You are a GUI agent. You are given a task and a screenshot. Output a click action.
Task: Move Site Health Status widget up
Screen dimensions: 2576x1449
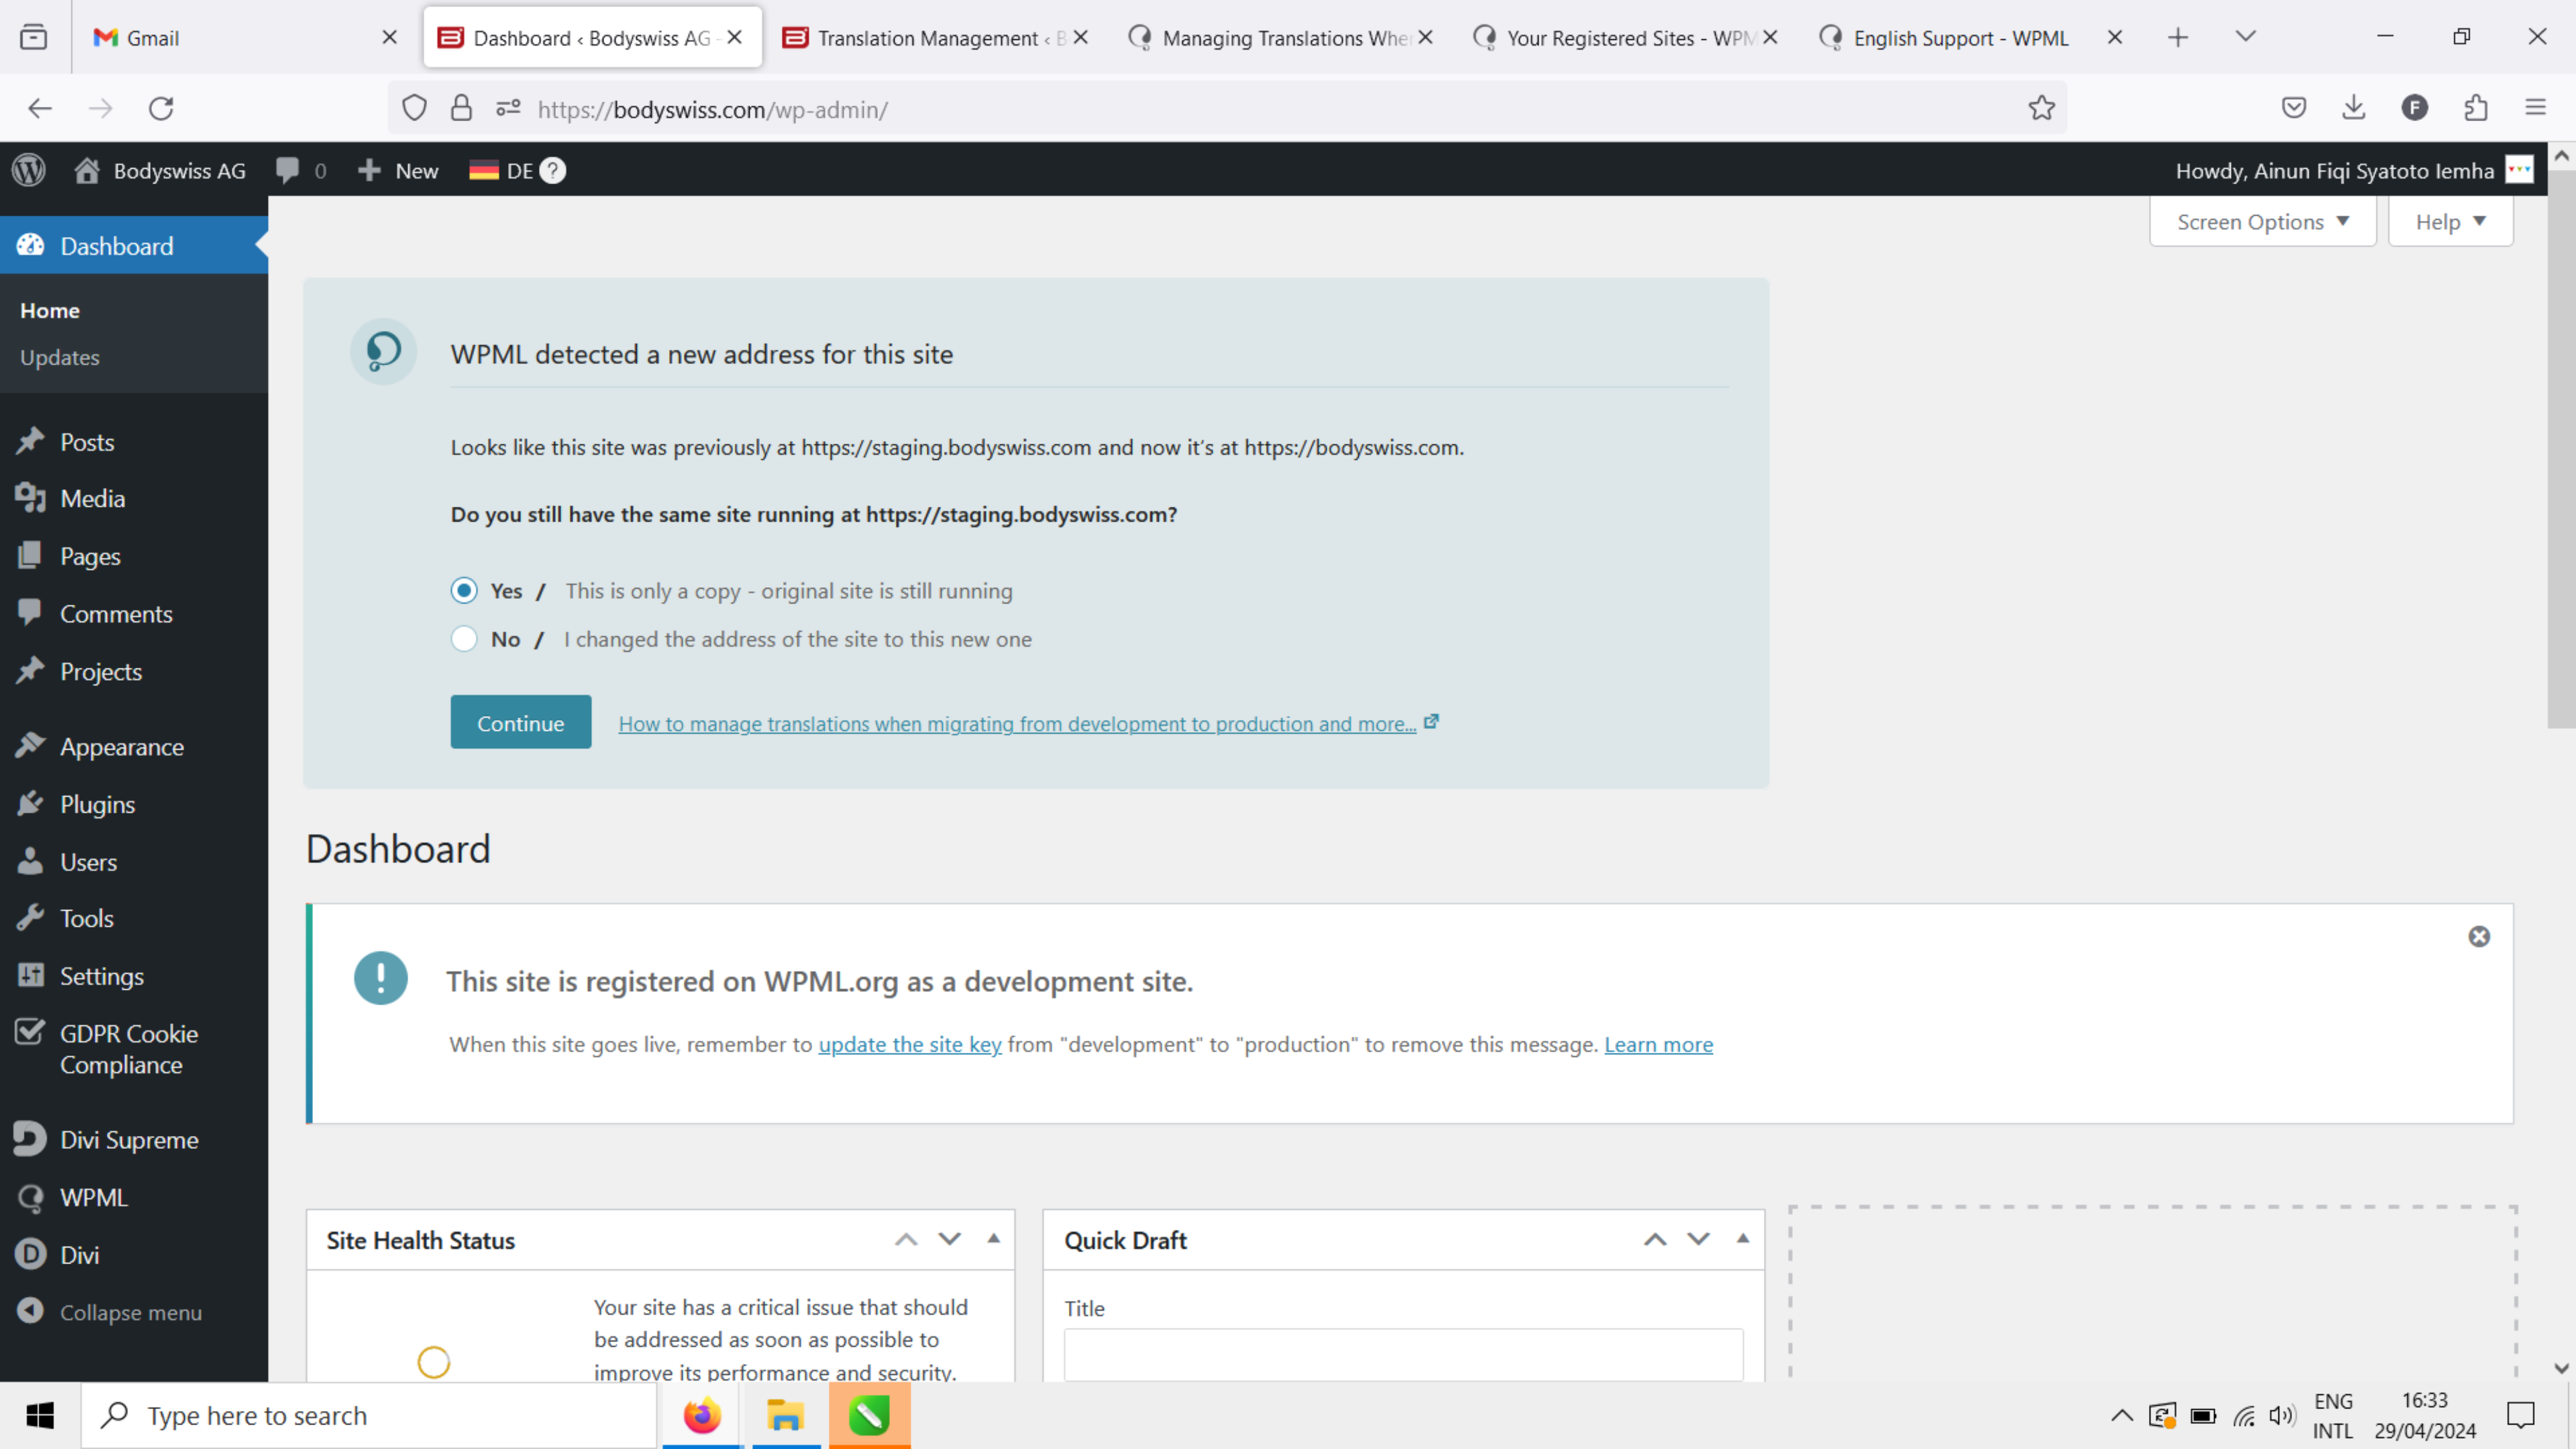[x=906, y=1240]
